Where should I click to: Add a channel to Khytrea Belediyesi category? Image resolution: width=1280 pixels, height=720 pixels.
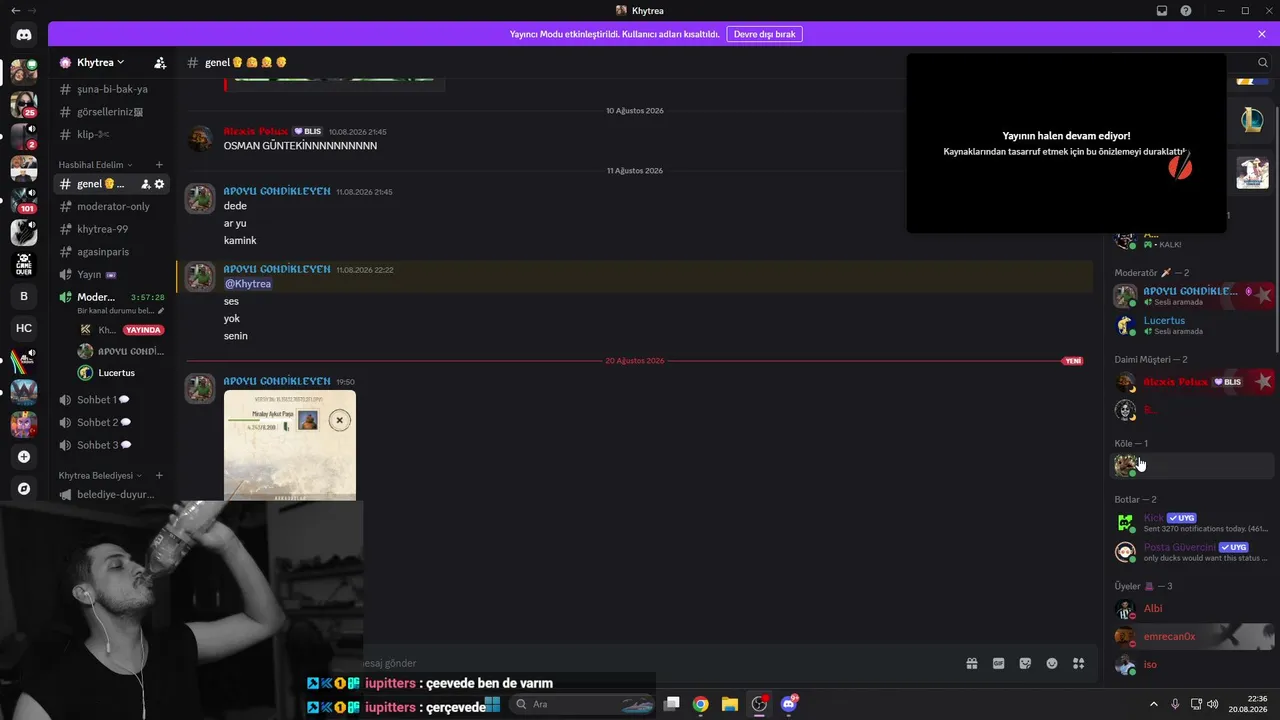[x=159, y=476]
